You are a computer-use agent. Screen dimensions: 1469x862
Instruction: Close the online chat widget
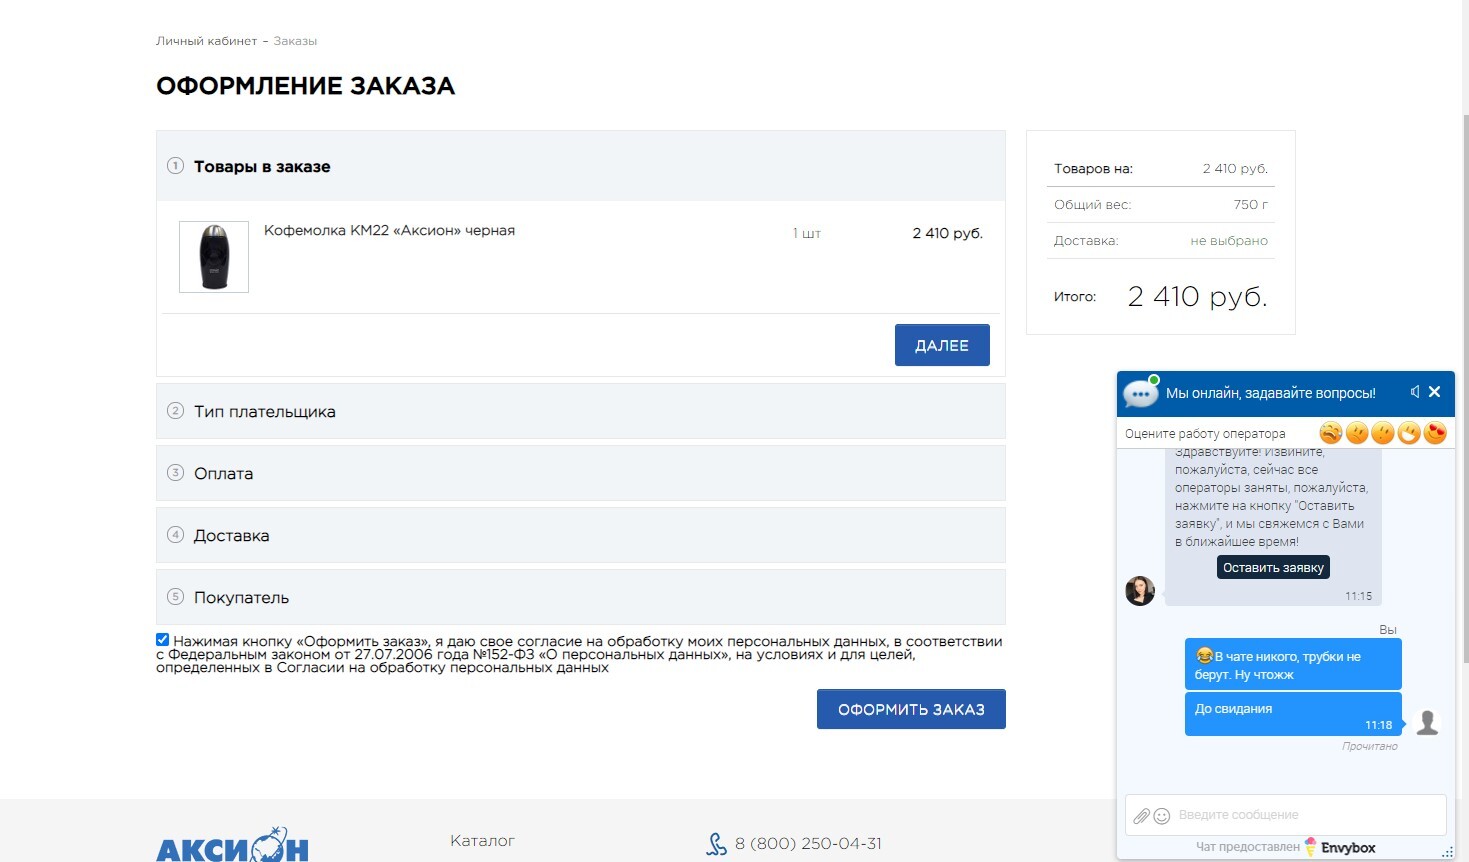coord(1435,392)
